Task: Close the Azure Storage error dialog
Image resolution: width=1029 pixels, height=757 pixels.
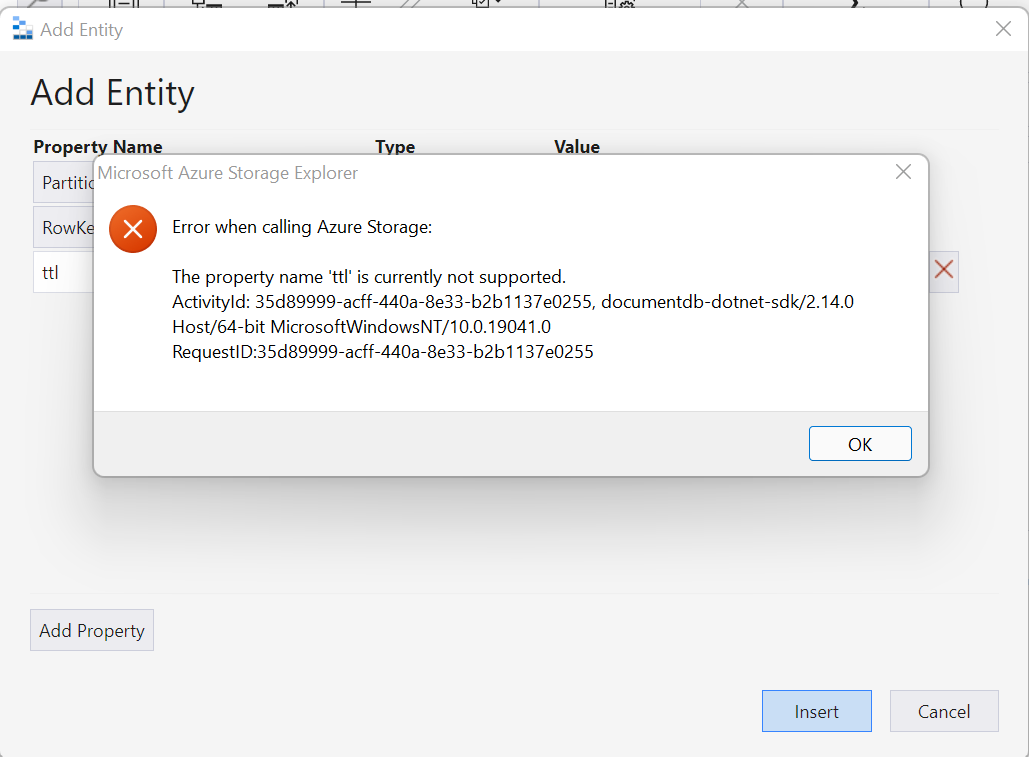Action: (903, 171)
